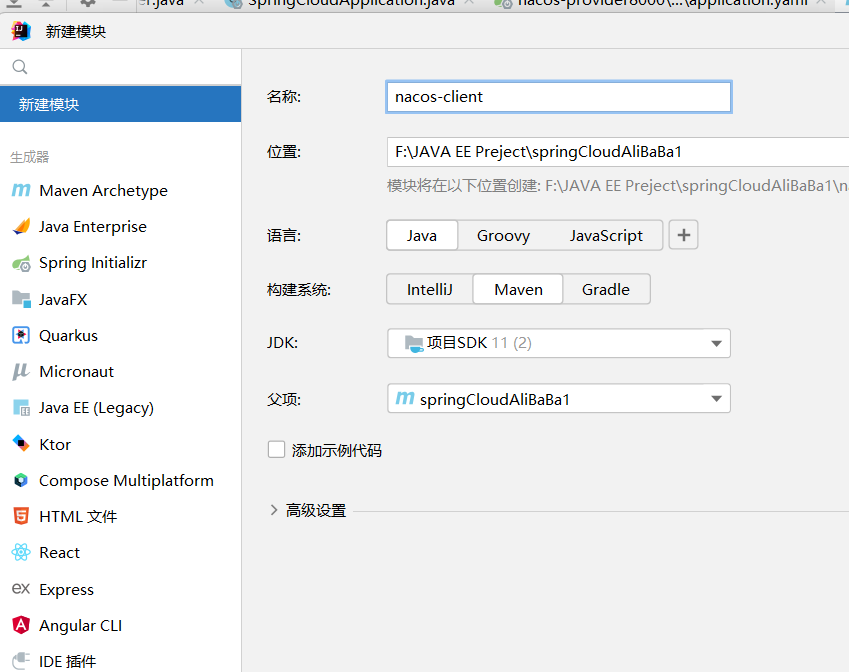This screenshot has width=849, height=672.
Task: Choose the Ktor generator
Action: tap(120, 444)
